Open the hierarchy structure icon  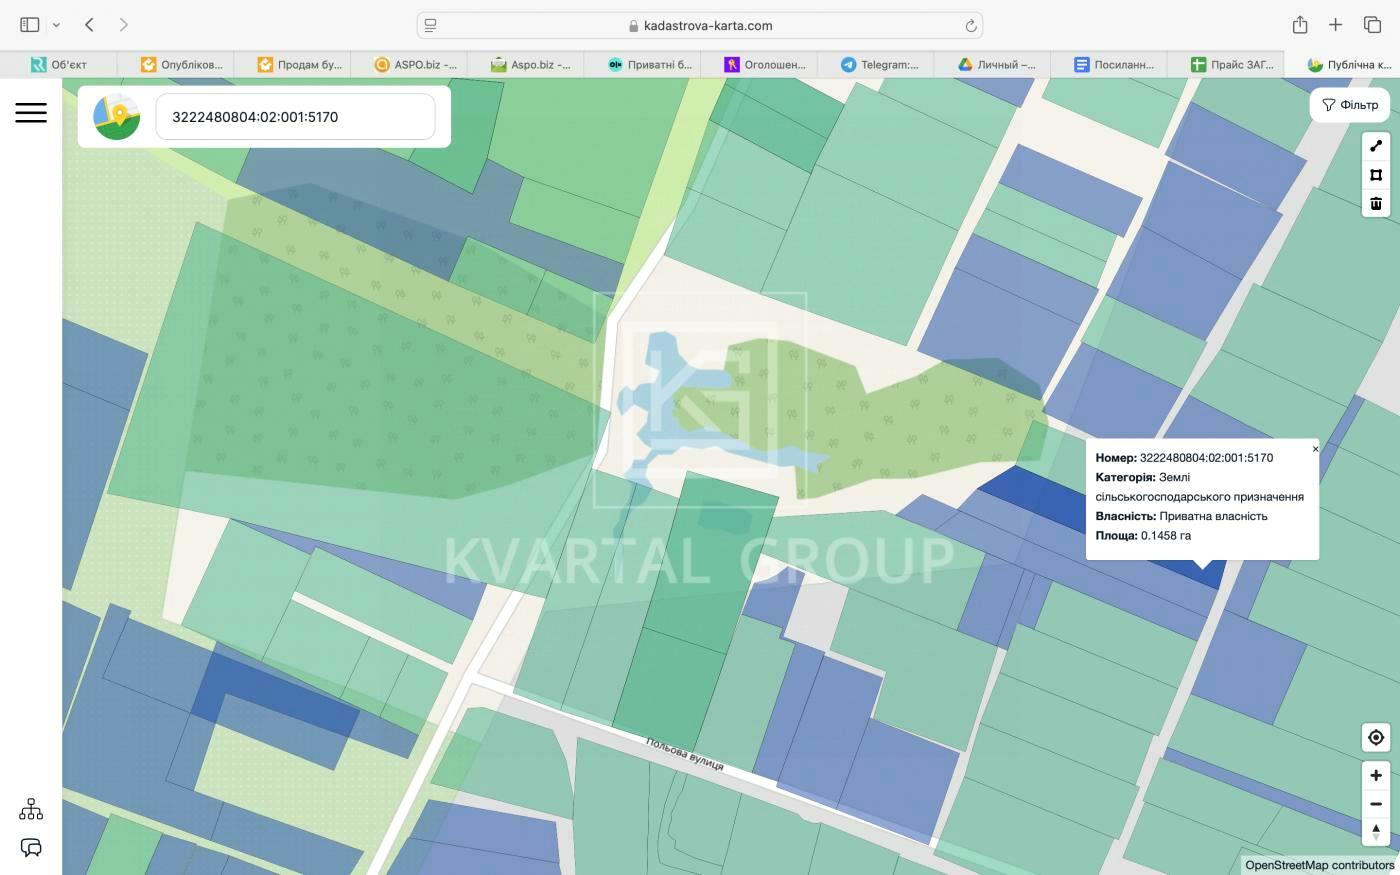click(31, 809)
